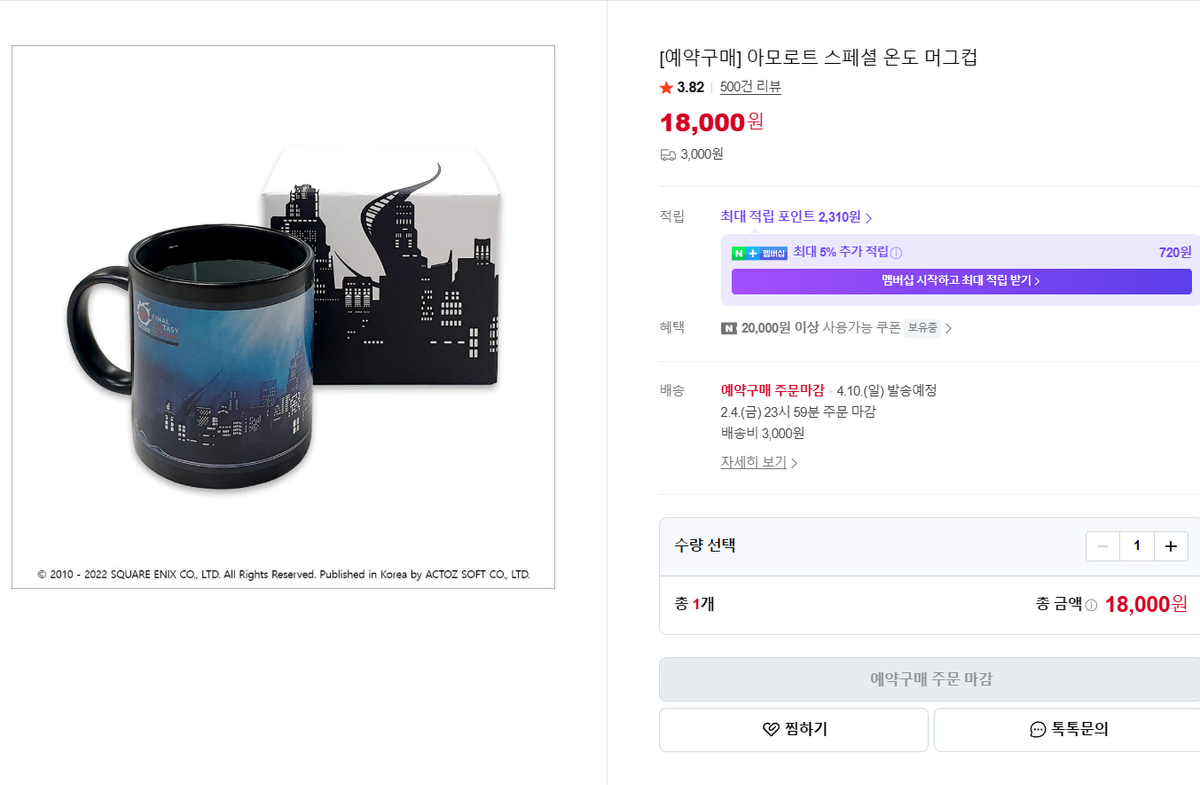This screenshot has width=1200, height=785.
Task: Click the N+ 멤버십 badge icon
Action: (x=759, y=253)
